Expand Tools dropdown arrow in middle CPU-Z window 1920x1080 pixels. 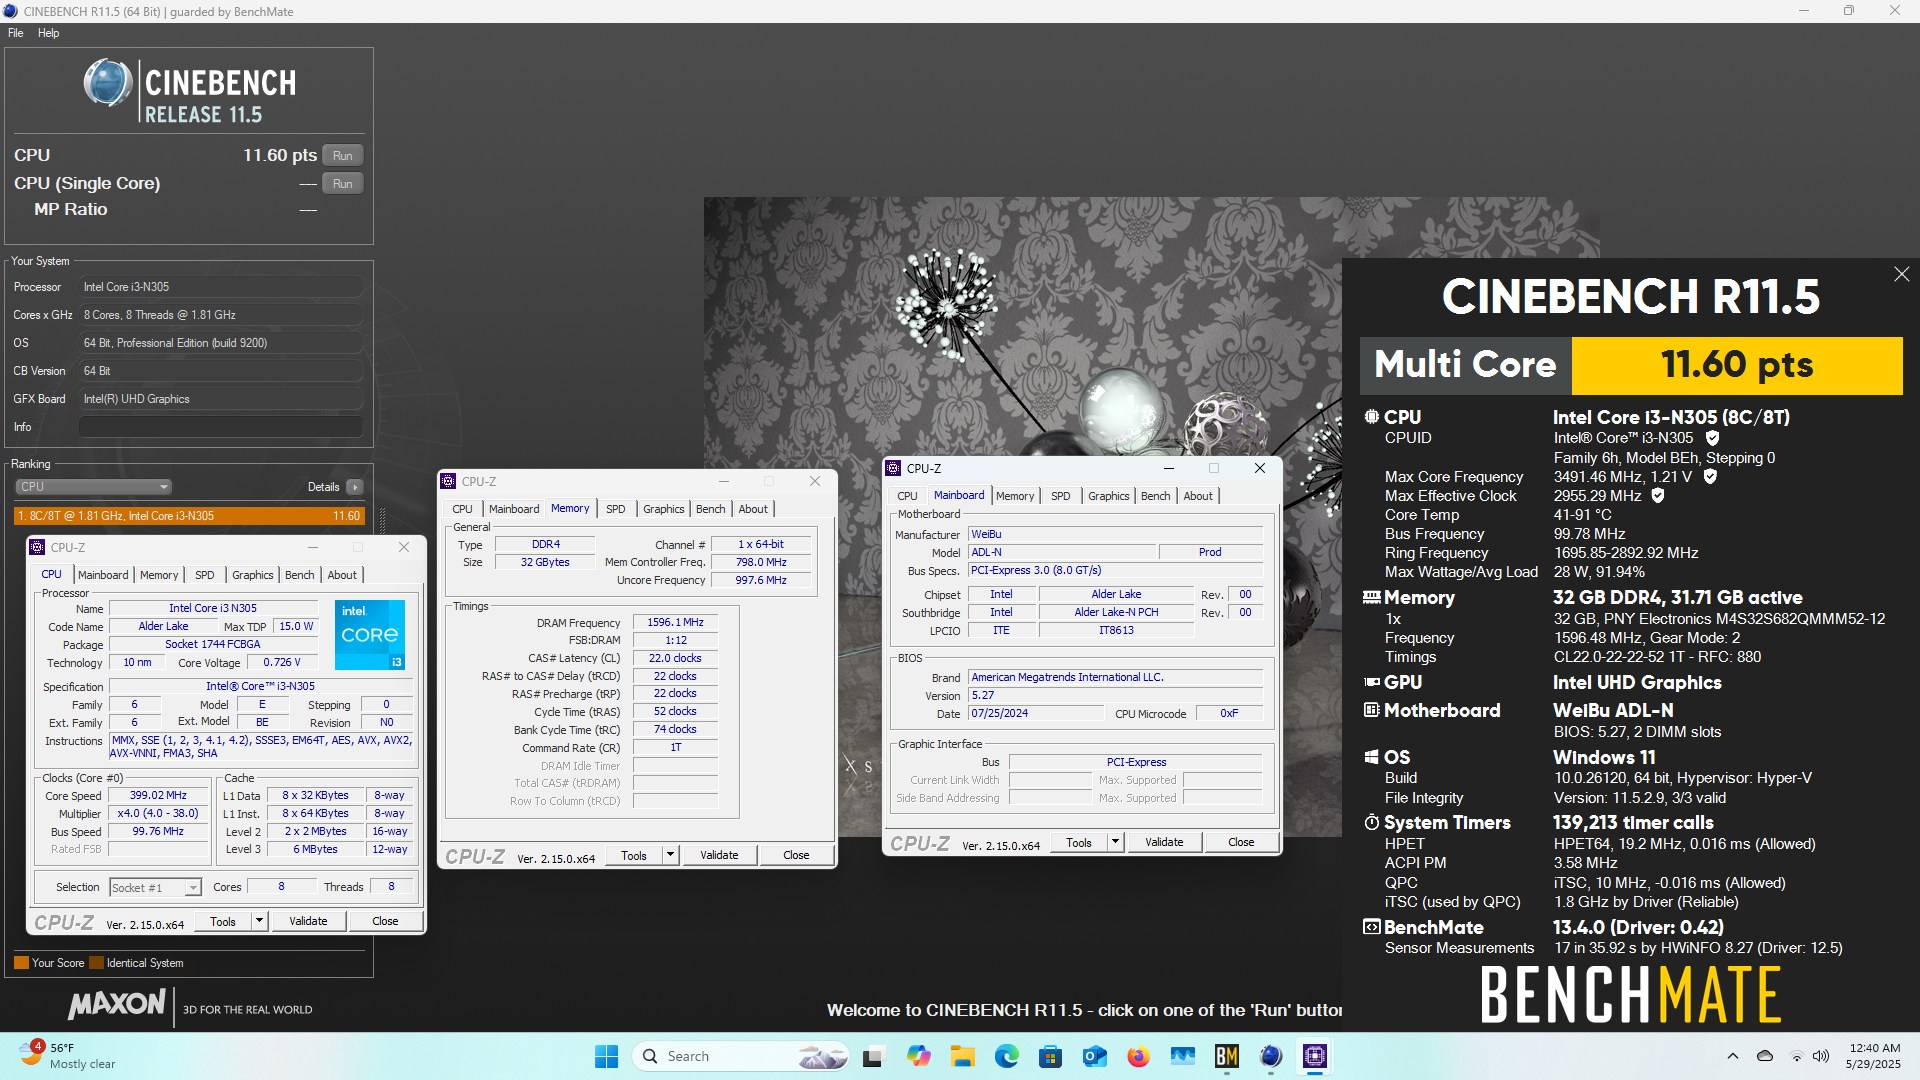(670, 856)
